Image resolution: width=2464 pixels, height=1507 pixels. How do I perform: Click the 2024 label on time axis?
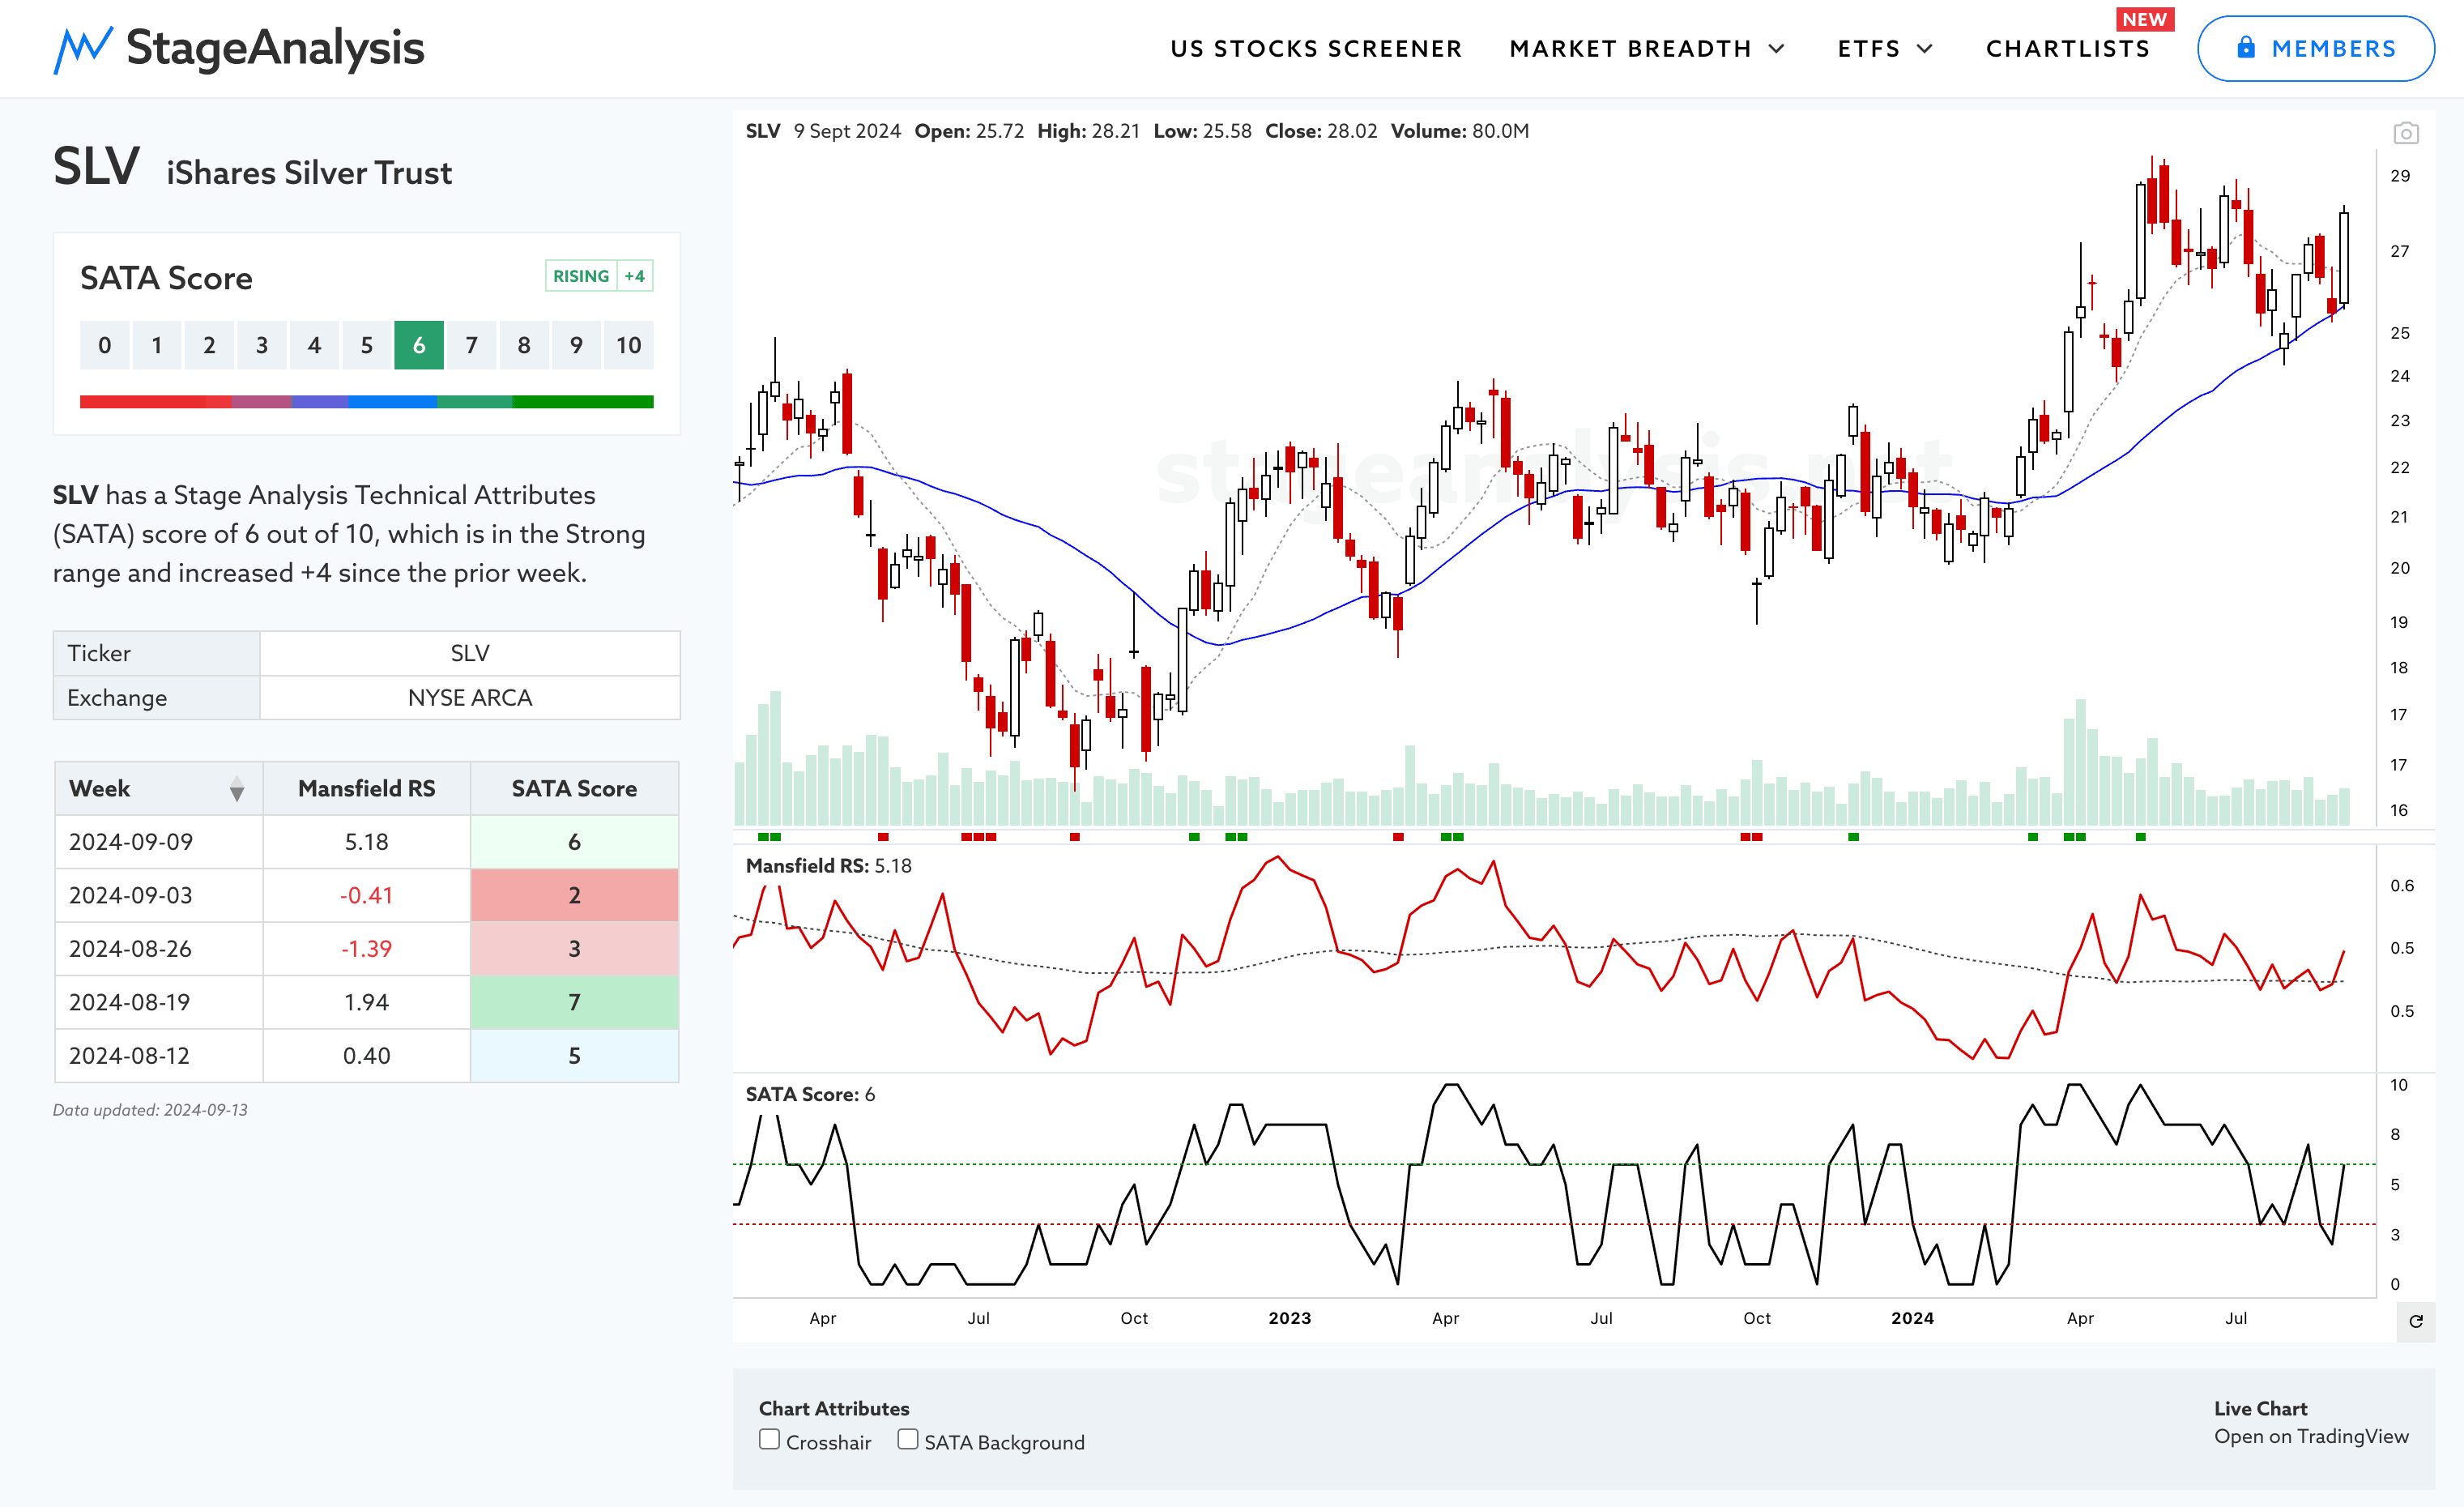(1912, 1318)
